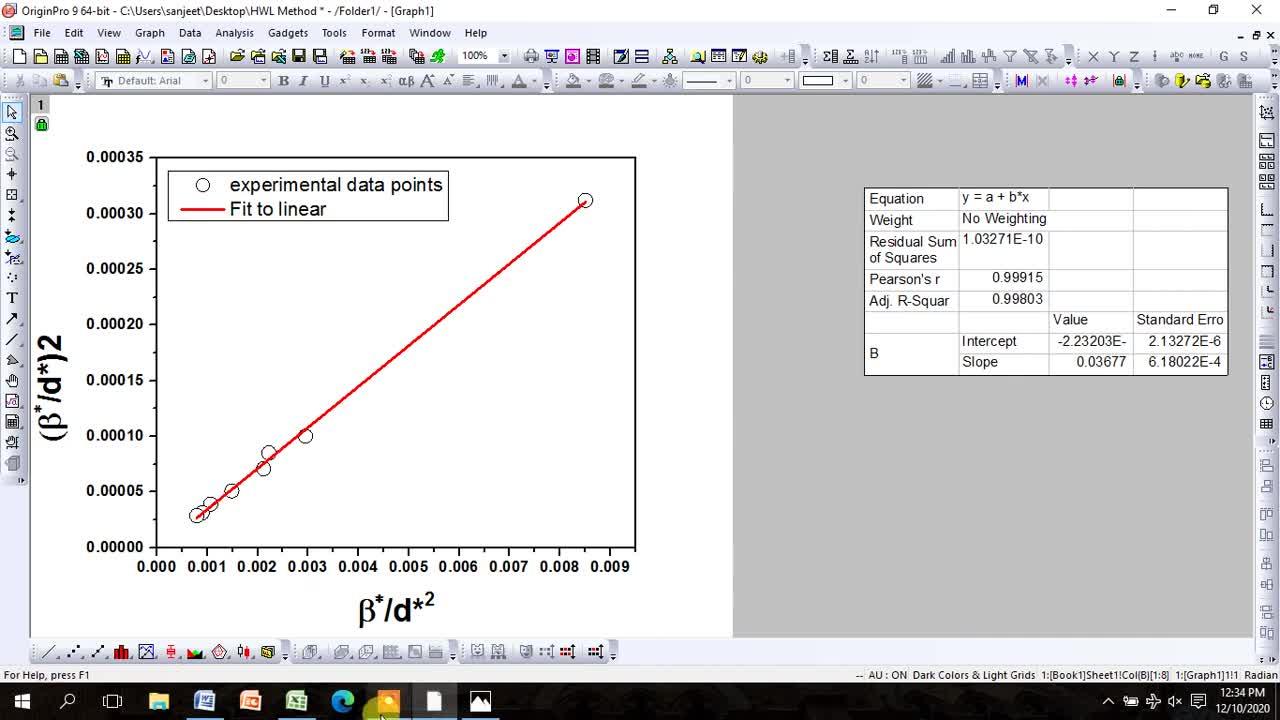The image size is (1280, 720).
Task: Toggle italic text formatting
Action: click(303, 80)
